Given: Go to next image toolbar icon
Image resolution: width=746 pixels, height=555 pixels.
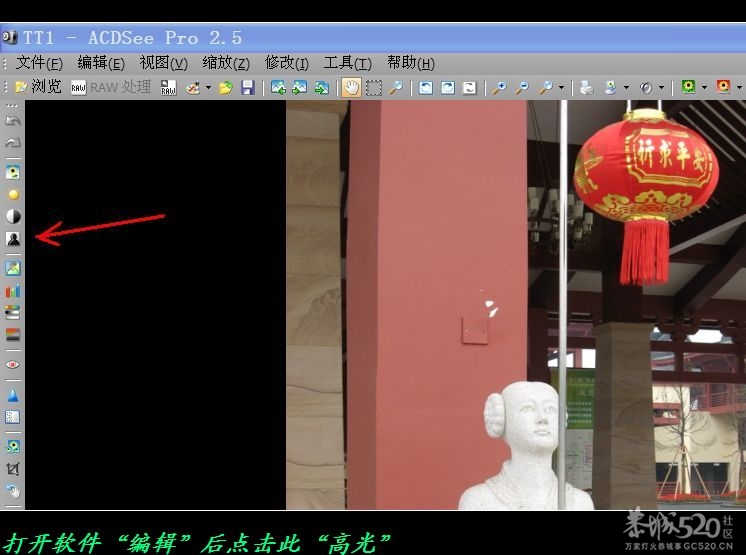Looking at the screenshot, I should pos(300,88).
